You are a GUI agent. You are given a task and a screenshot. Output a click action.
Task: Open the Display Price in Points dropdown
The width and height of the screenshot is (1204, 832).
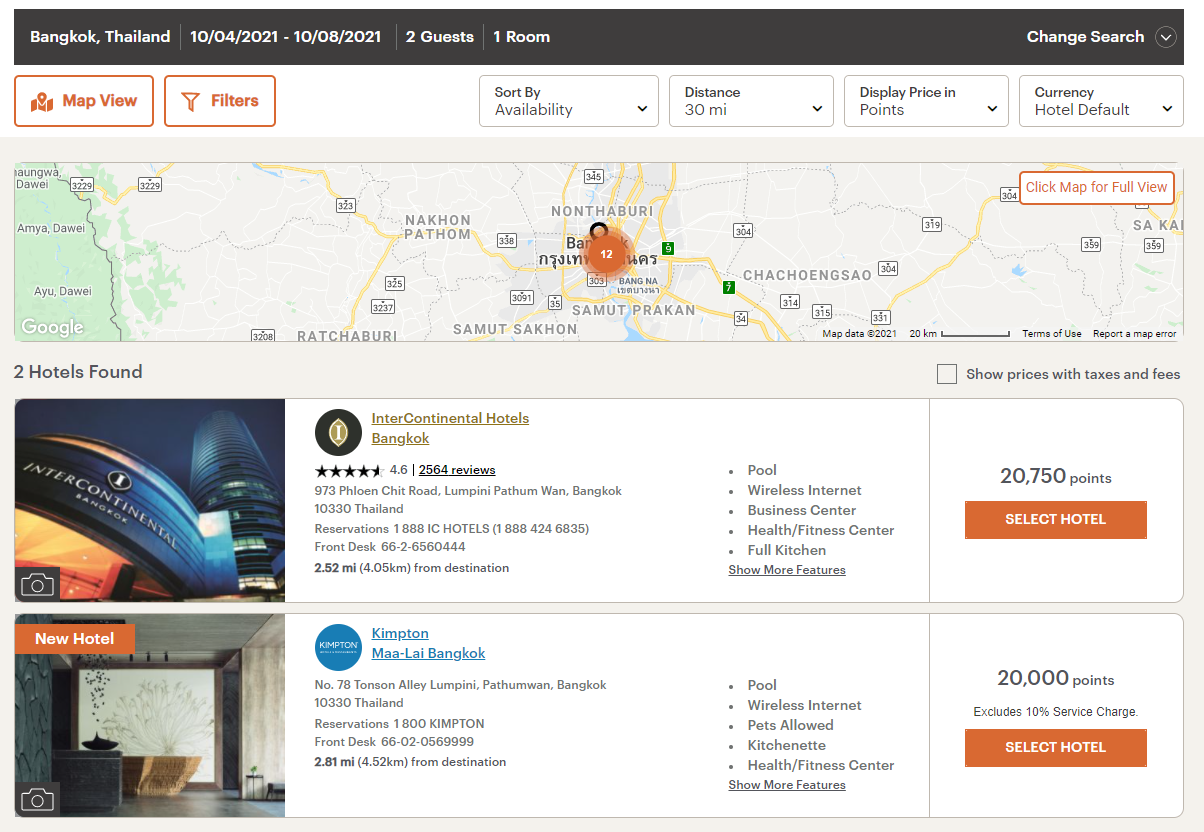pyautogui.click(x=926, y=101)
